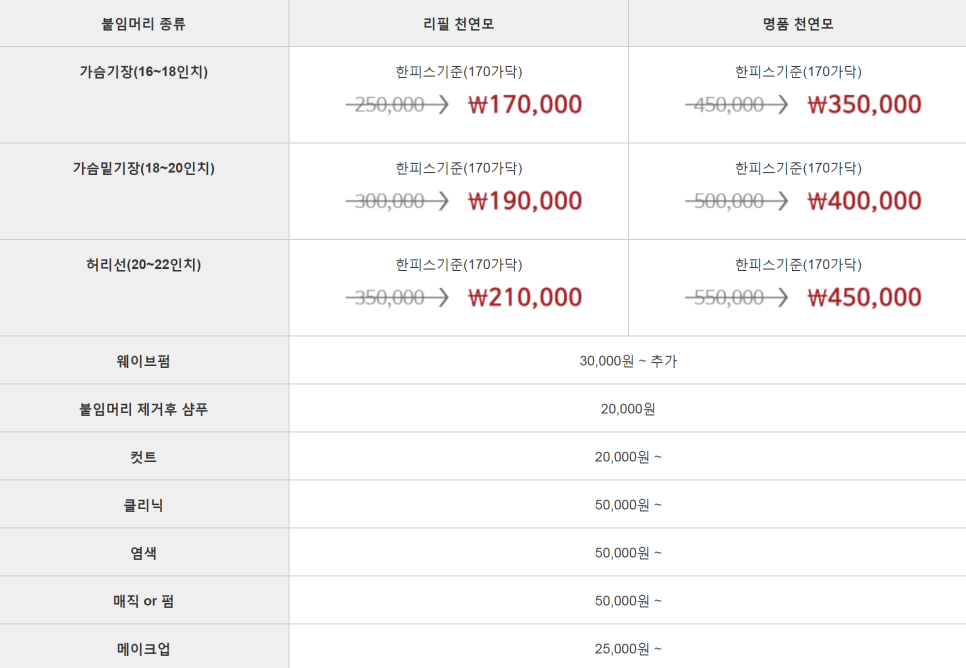Click the 가슴밑기장(18~20인치) row label

[x=144, y=168]
